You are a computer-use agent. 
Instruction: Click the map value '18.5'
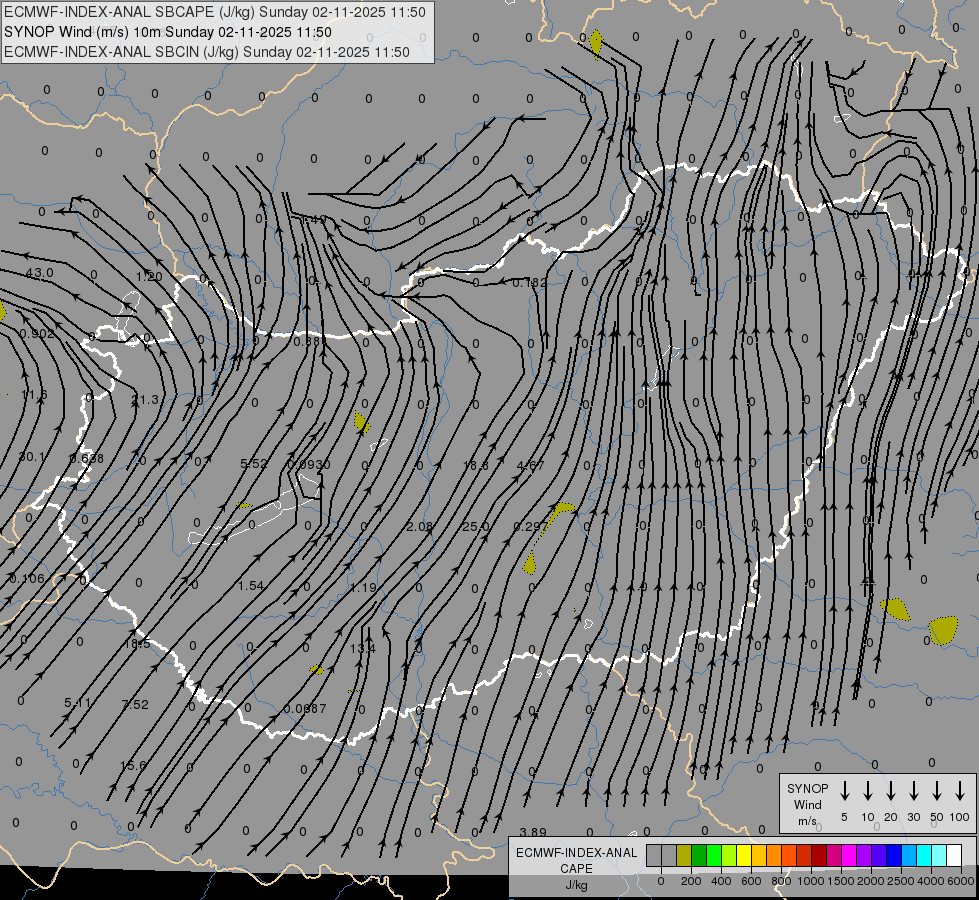[137, 644]
